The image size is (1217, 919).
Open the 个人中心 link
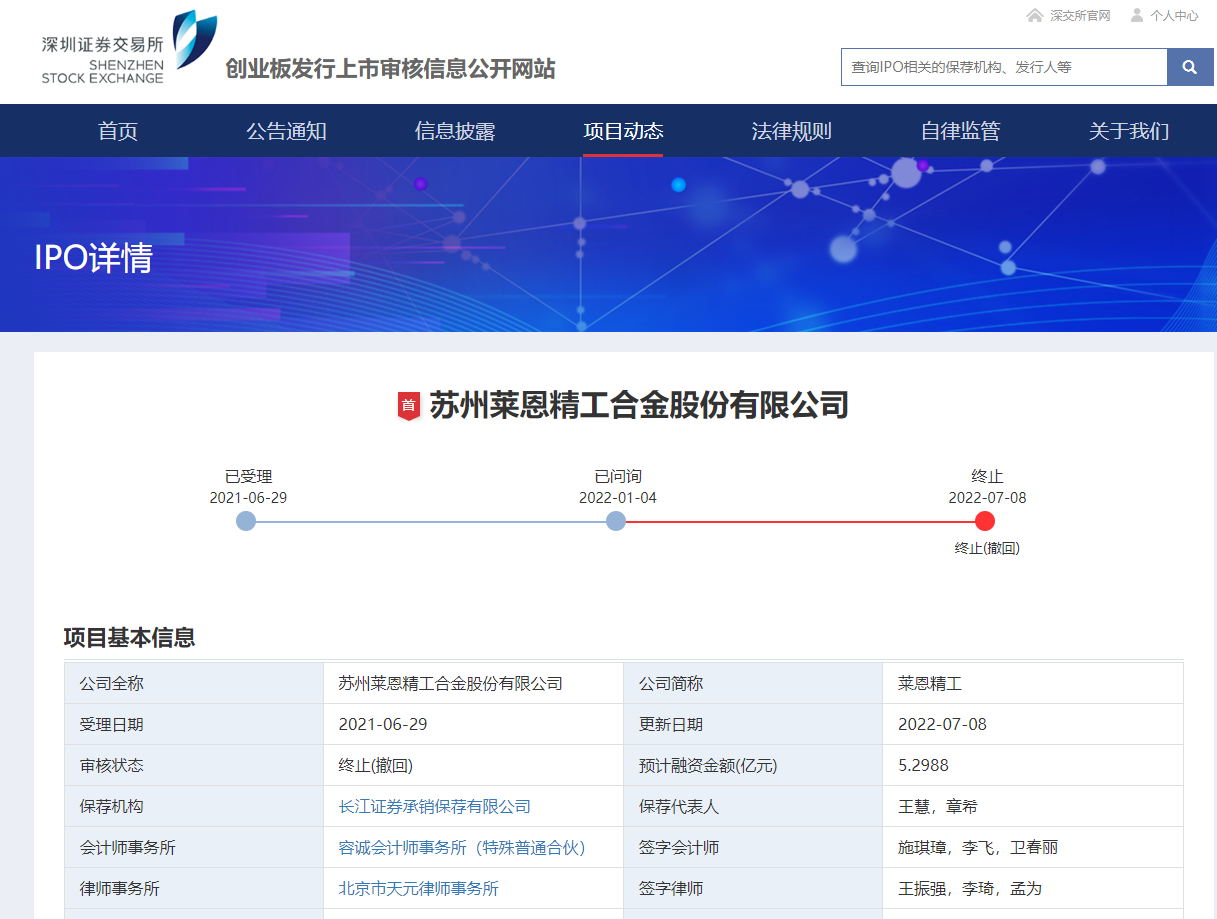1174,16
